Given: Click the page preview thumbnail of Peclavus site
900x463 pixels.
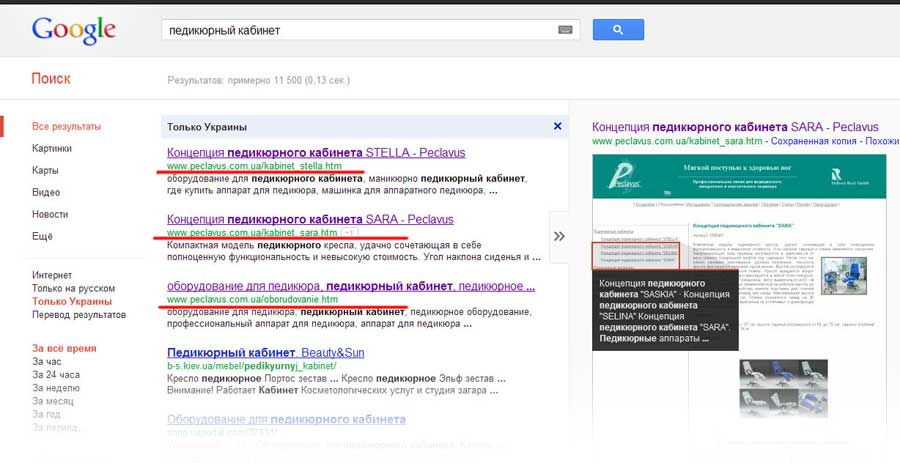Looking at the screenshot, I should tap(739, 293).
